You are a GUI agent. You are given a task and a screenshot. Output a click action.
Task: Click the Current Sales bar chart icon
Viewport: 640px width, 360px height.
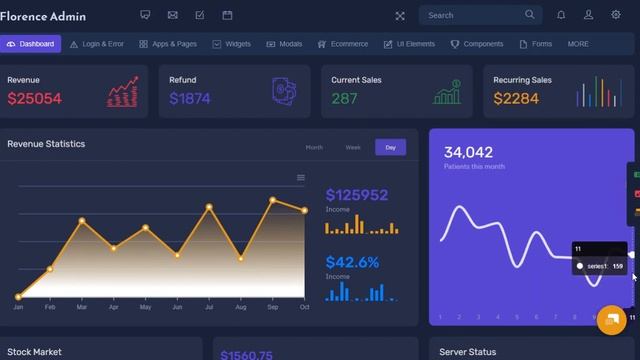(x=447, y=92)
